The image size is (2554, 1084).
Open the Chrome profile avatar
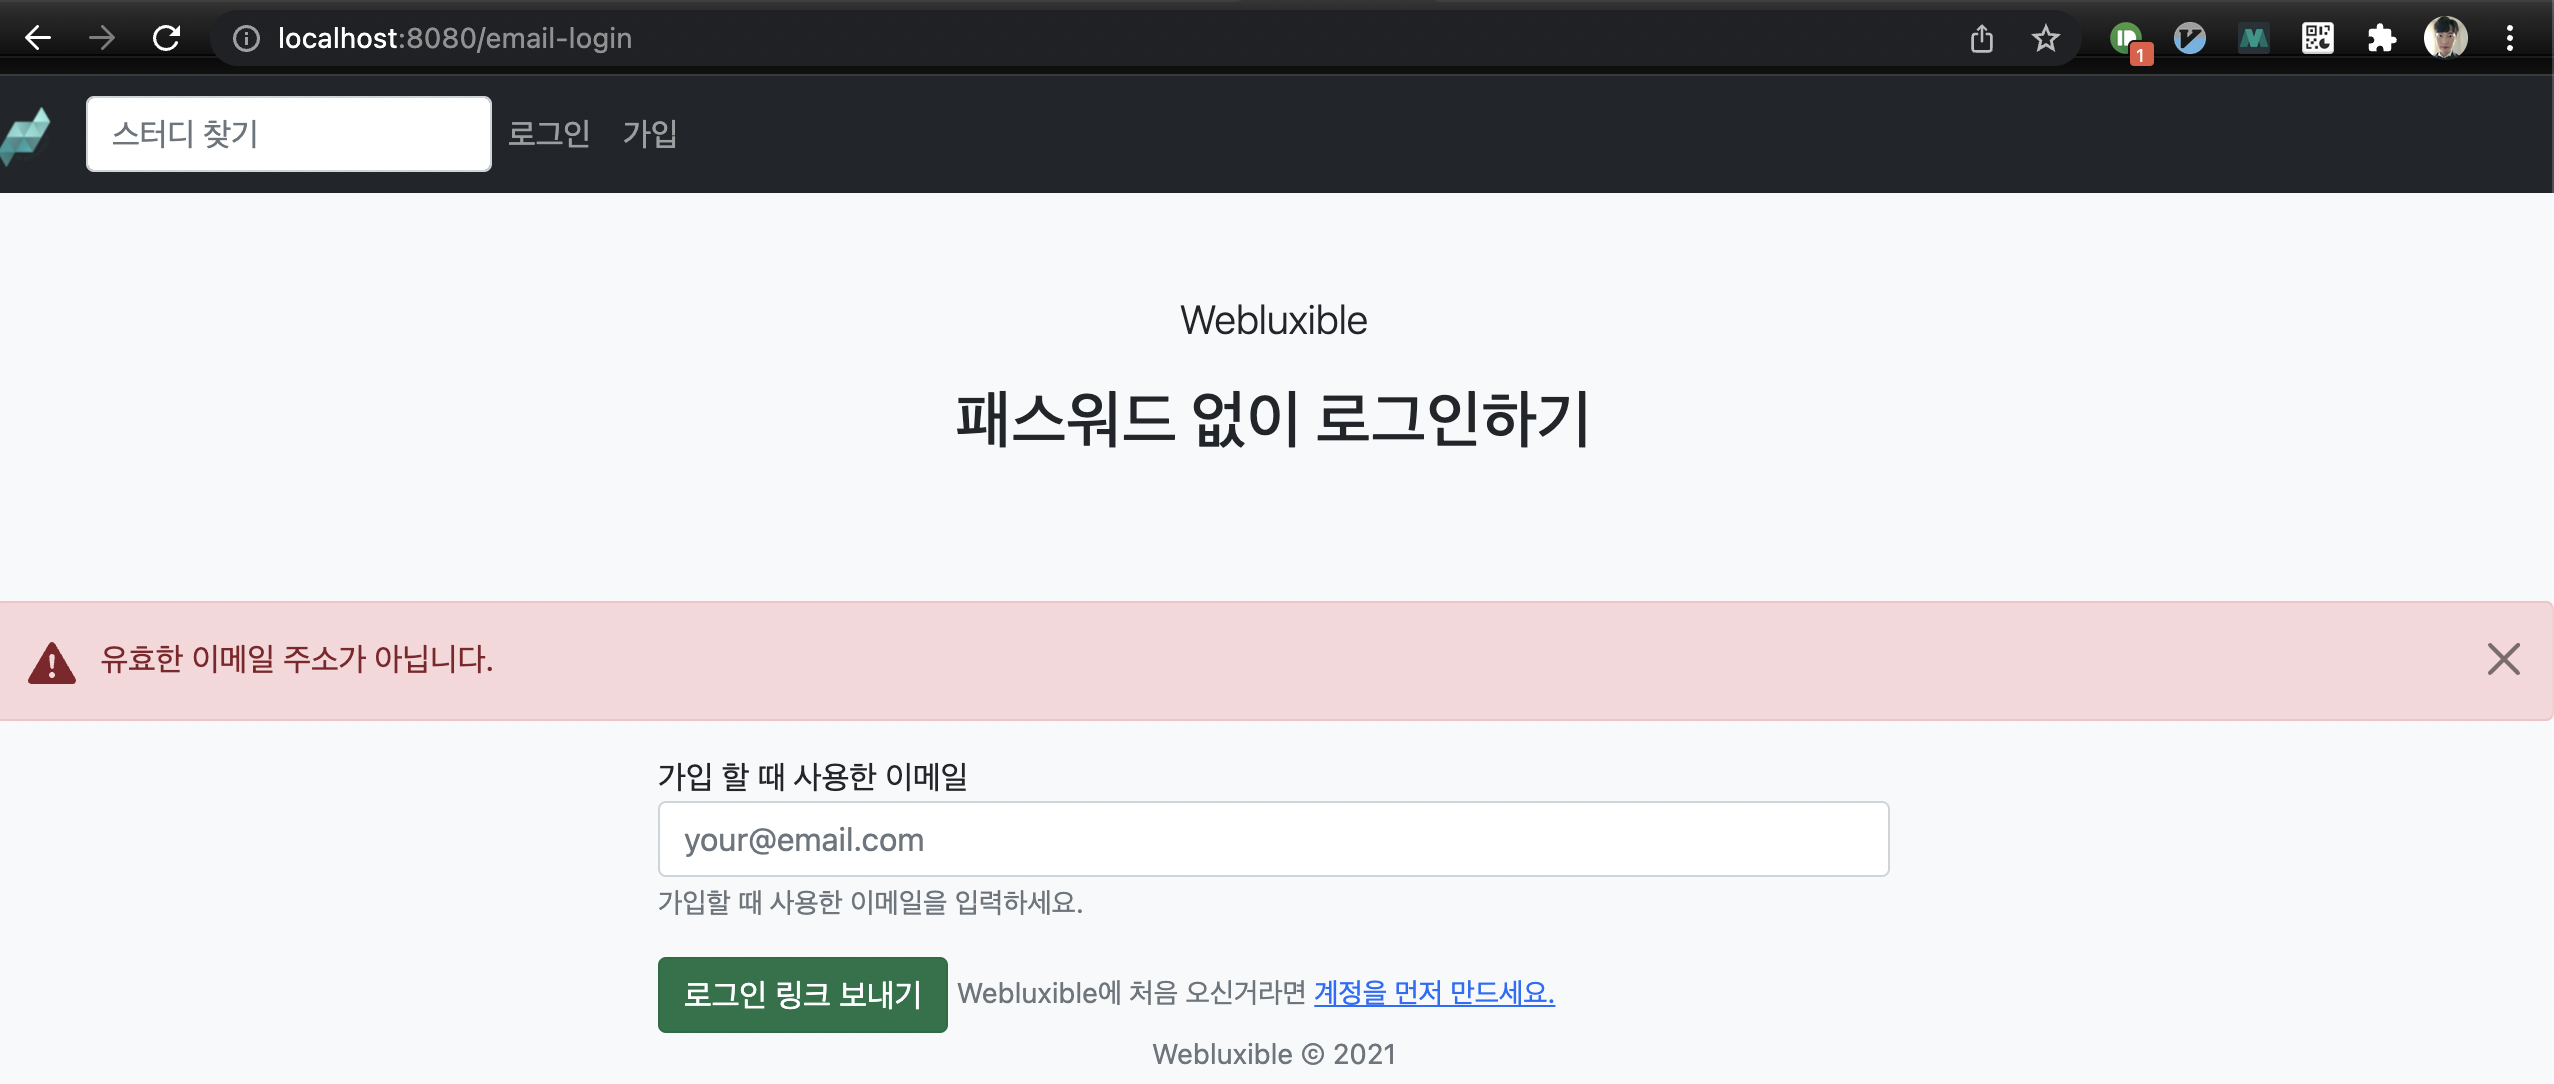click(x=2445, y=39)
